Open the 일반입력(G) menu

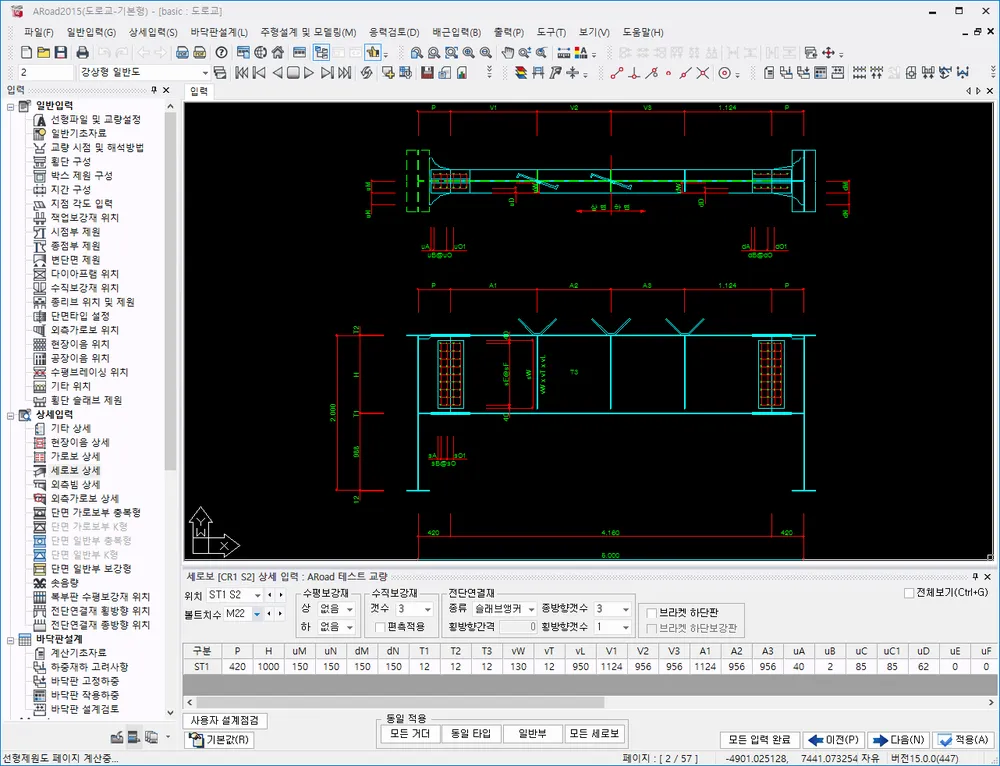91,32
